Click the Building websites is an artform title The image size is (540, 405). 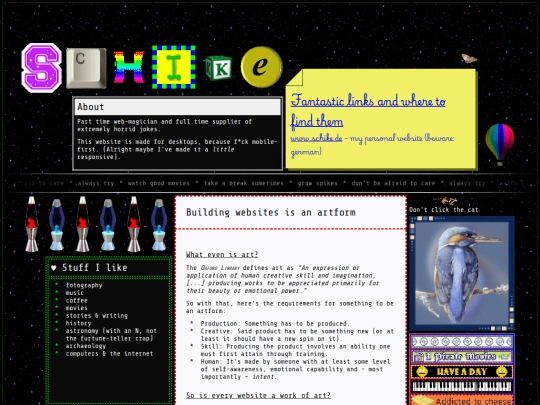pyautogui.click(x=271, y=212)
